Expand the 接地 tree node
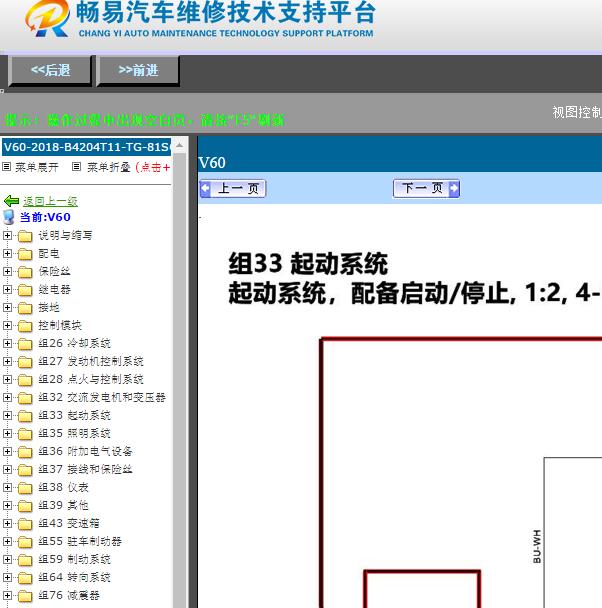The image size is (602, 608). tap(7, 307)
